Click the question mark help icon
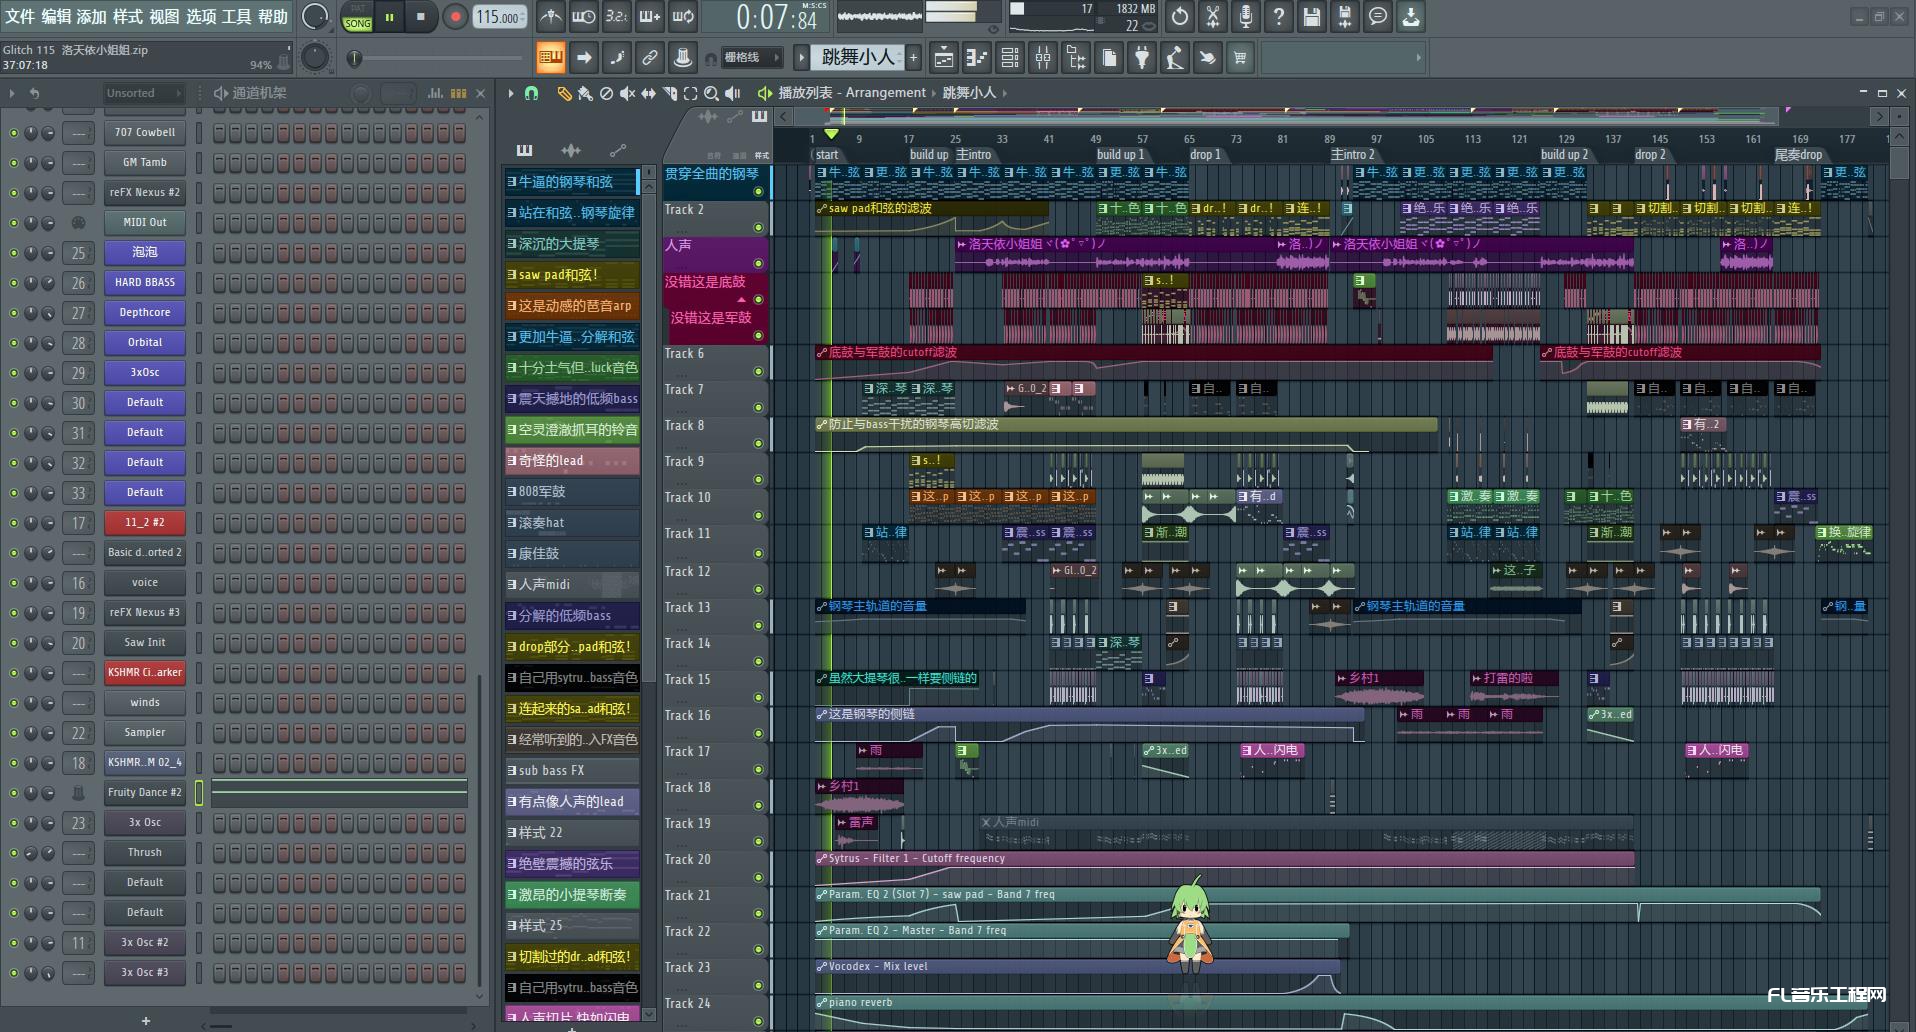1916x1032 pixels. 1279,16
